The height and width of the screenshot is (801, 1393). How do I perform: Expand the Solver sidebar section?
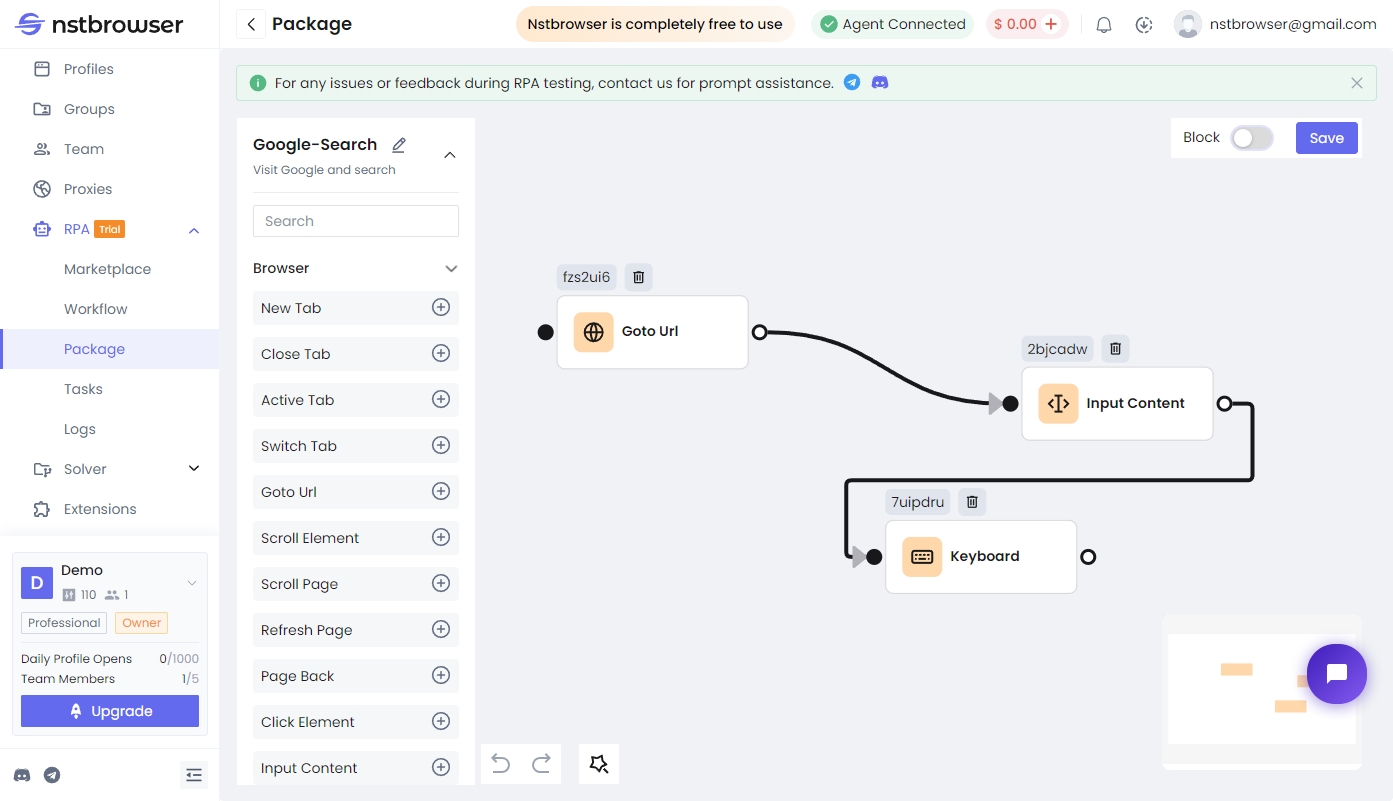coord(194,469)
